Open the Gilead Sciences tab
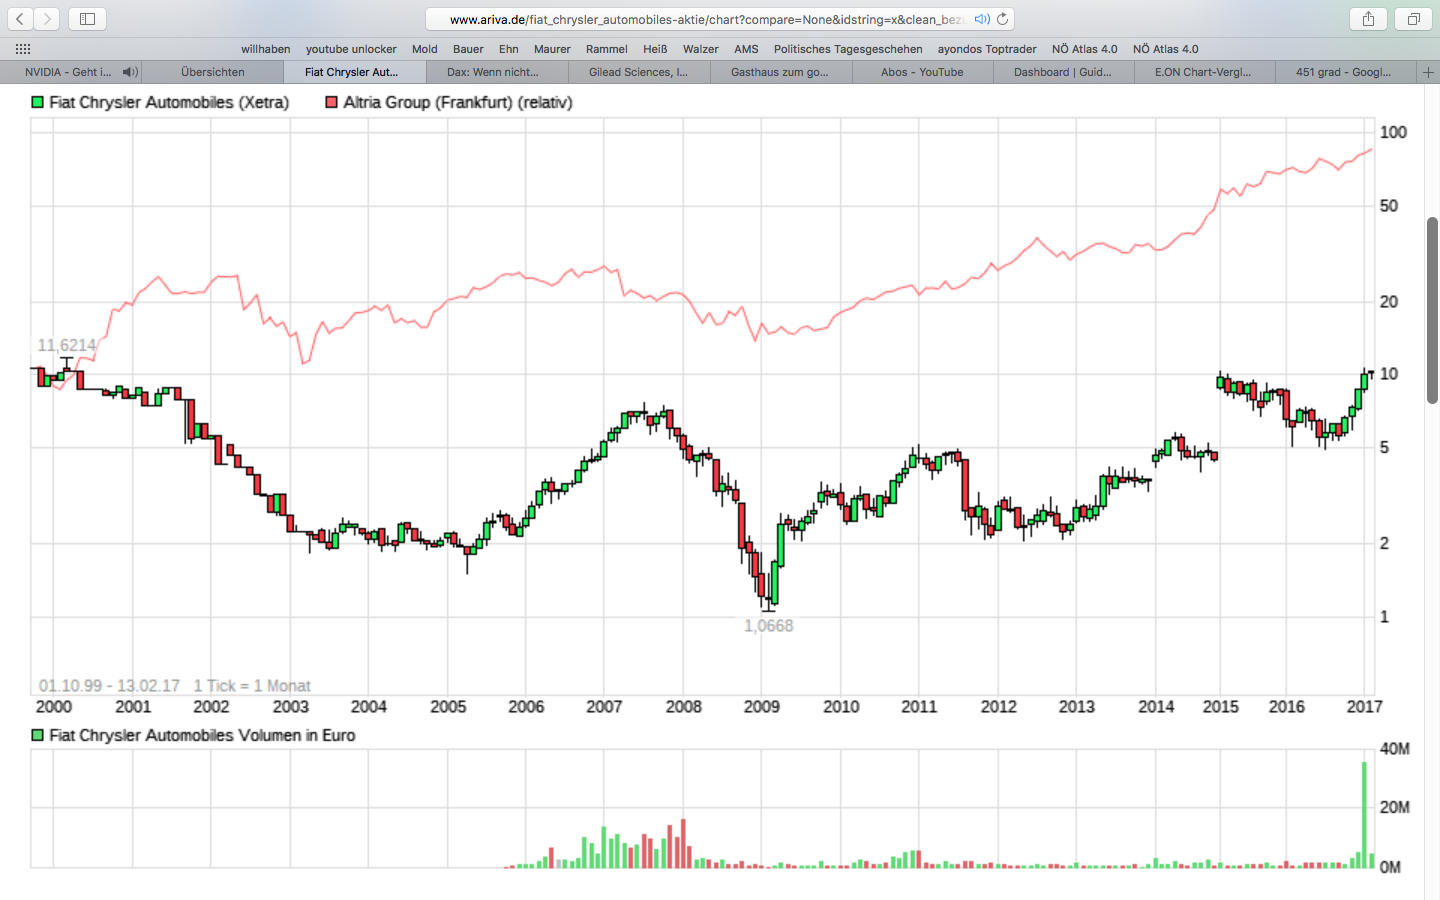The image size is (1440, 900). point(639,72)
